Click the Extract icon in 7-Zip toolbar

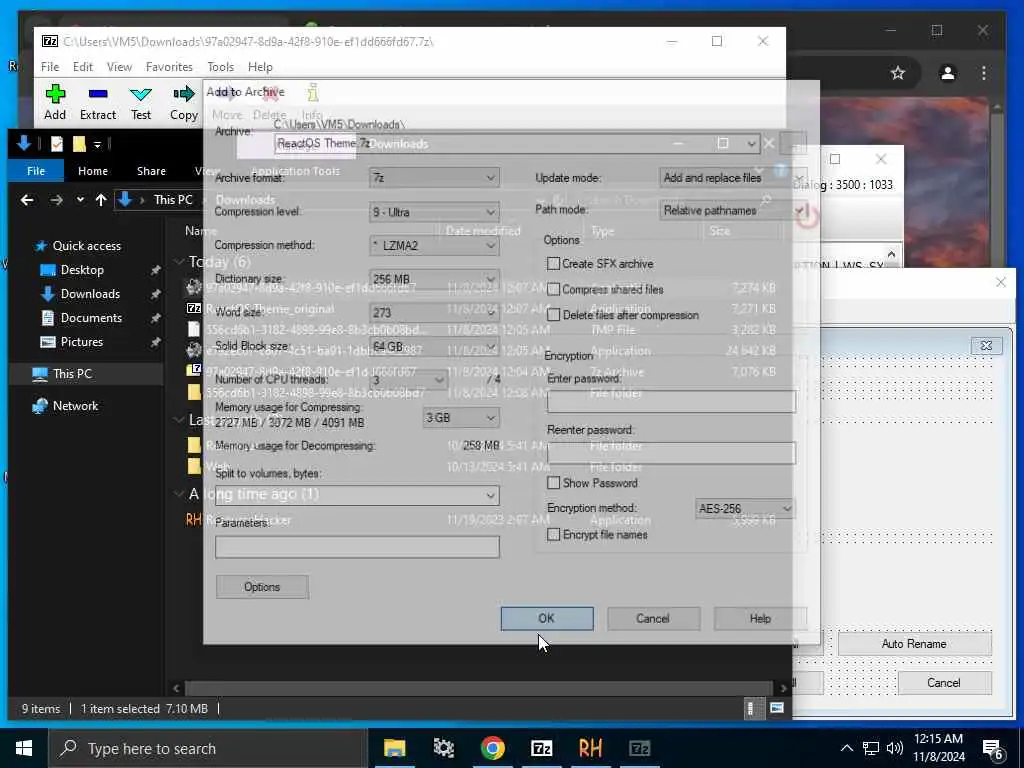pos(98,103)
